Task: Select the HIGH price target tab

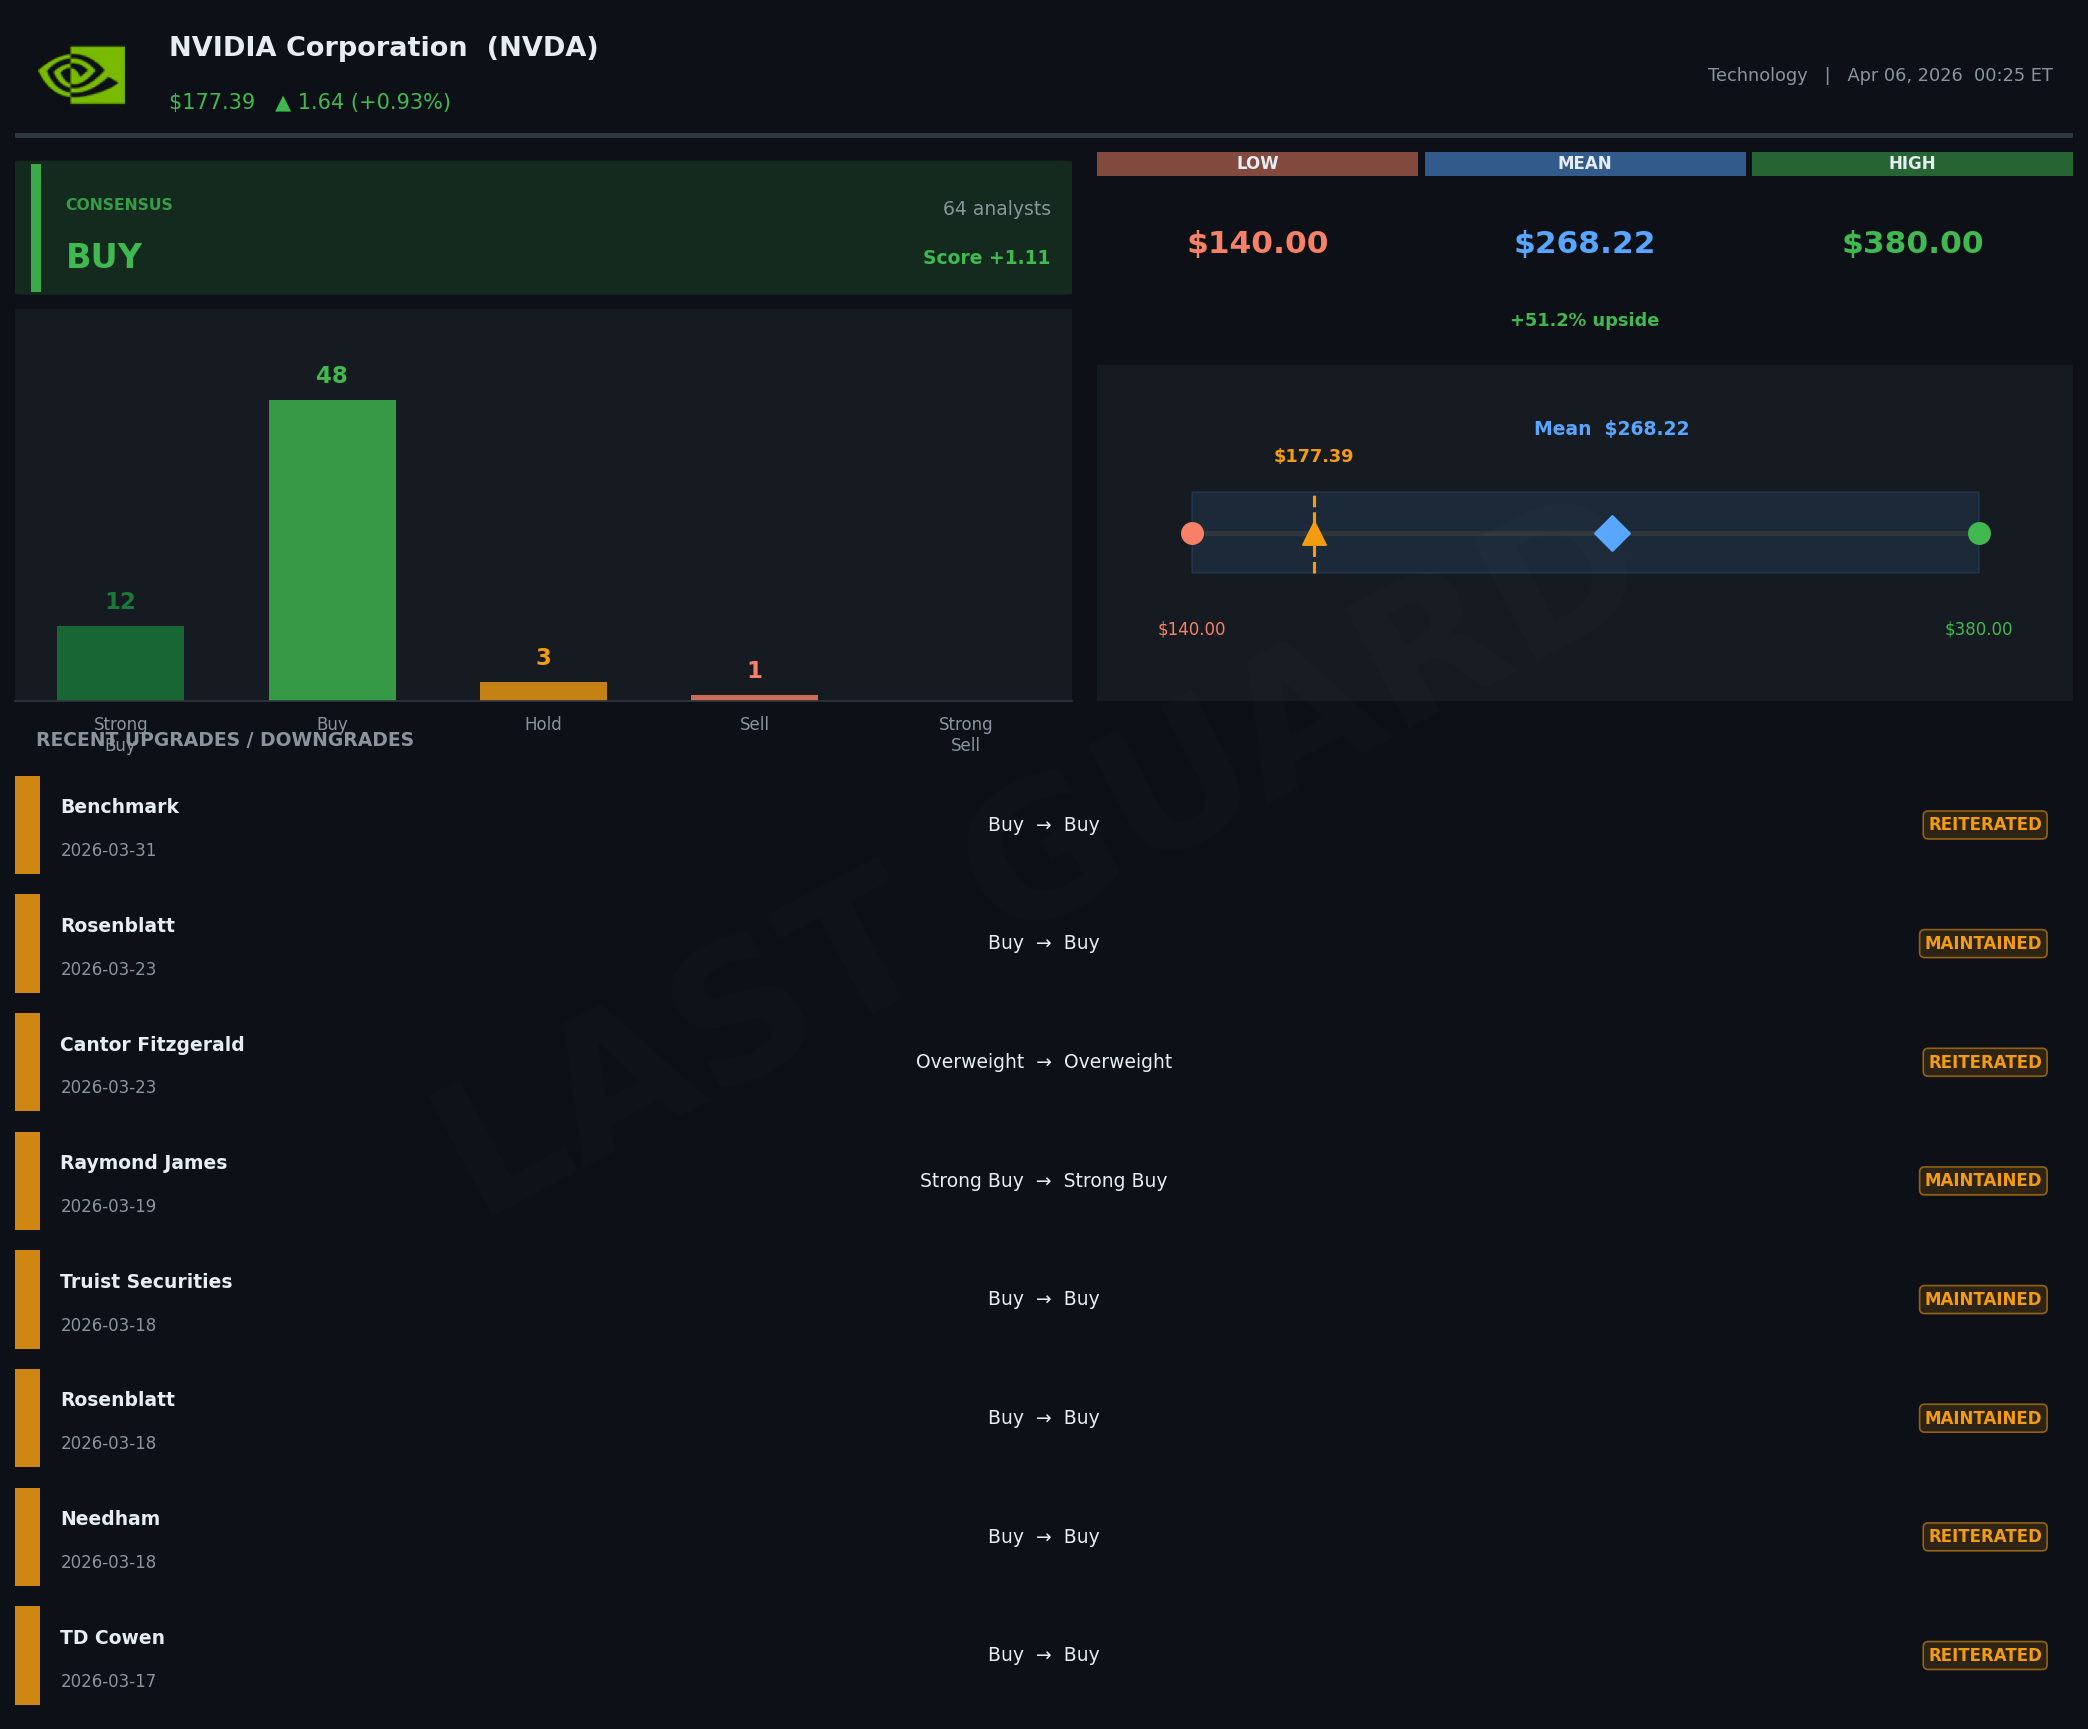Action: pyautogui.click(x=1911, y=163)
